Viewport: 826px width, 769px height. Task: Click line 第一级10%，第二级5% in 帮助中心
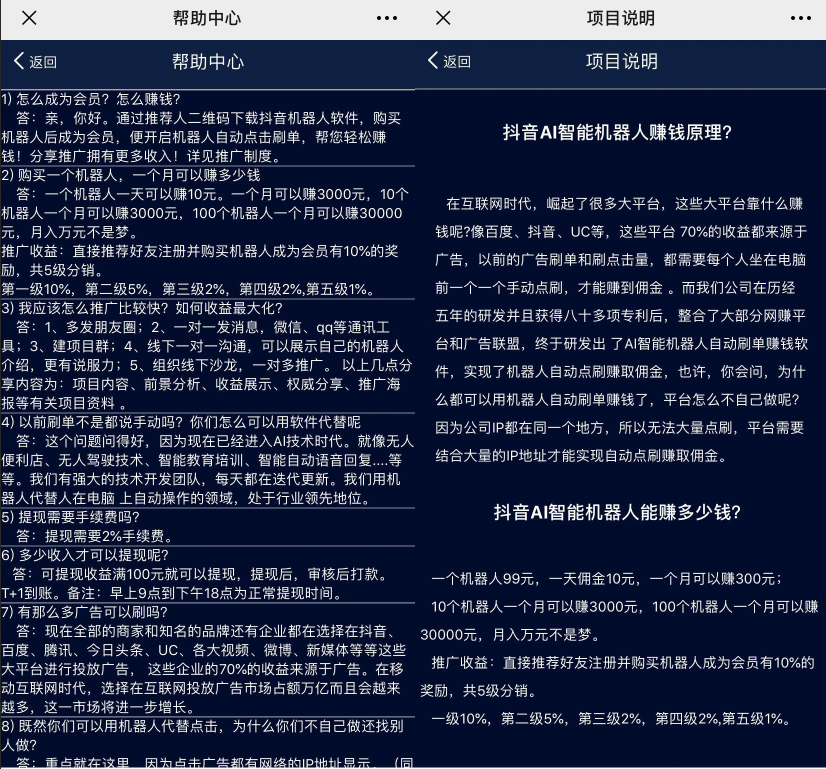click(x=189, y=289)
